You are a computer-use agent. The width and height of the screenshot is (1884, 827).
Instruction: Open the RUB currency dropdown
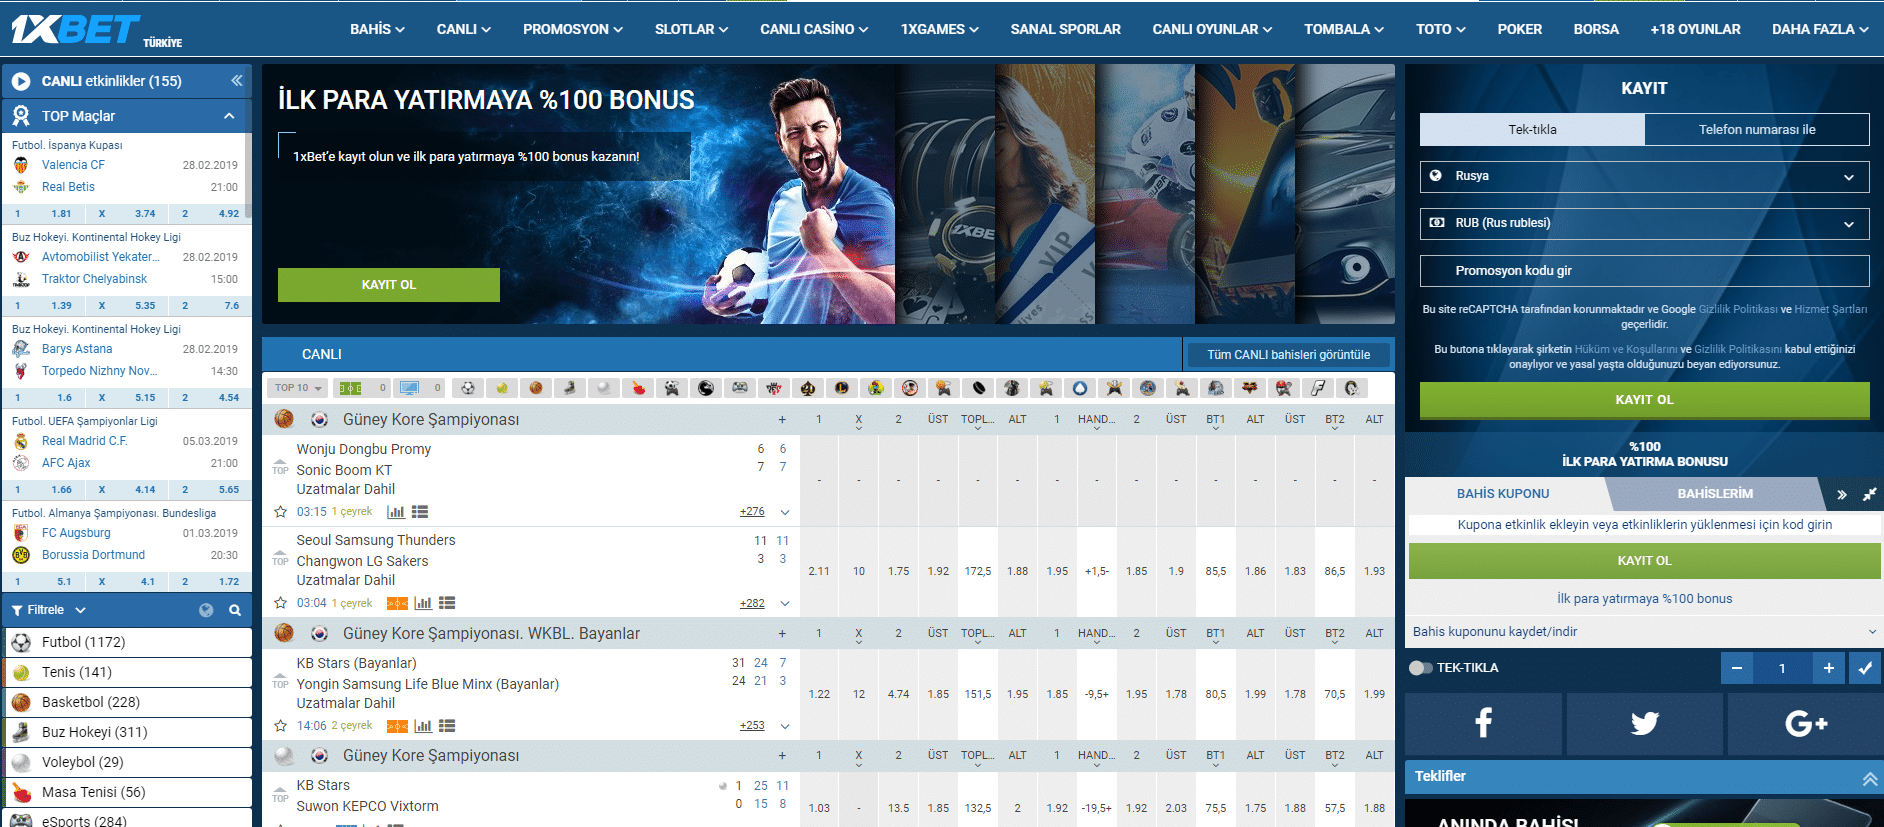[x=1644, y=223]
